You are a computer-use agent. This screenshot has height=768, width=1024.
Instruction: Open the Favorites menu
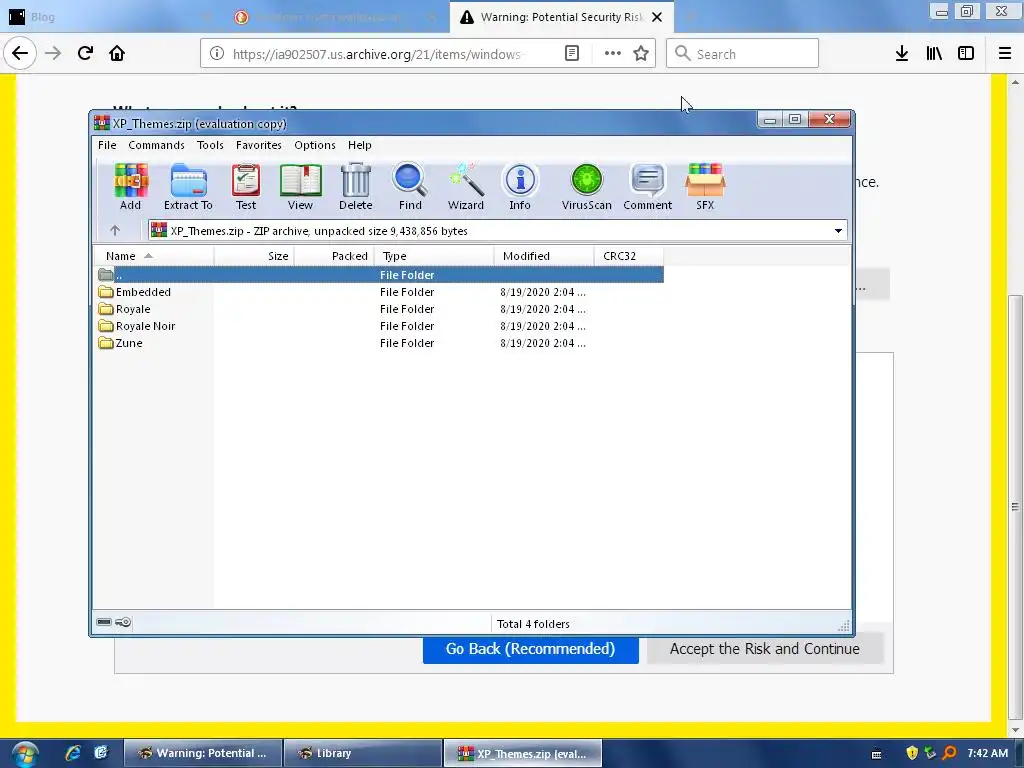tap(259, 145)
